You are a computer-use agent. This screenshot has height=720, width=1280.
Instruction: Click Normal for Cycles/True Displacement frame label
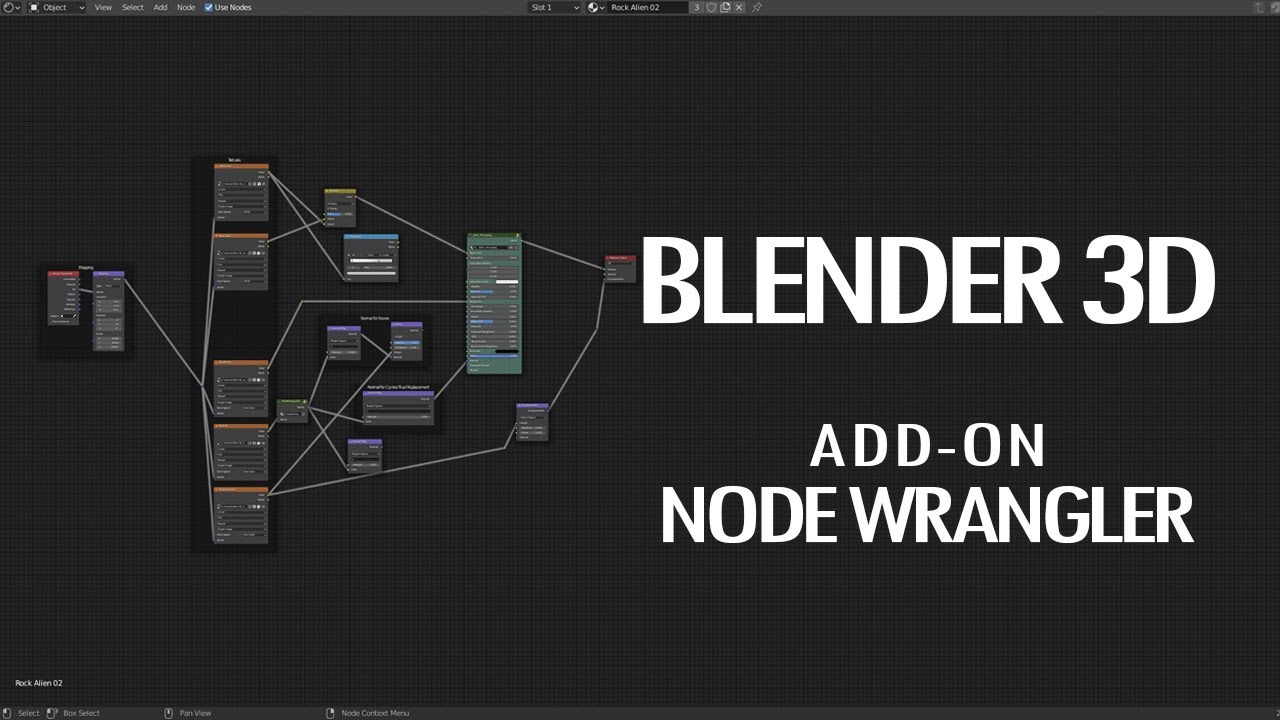coord(397,387)
